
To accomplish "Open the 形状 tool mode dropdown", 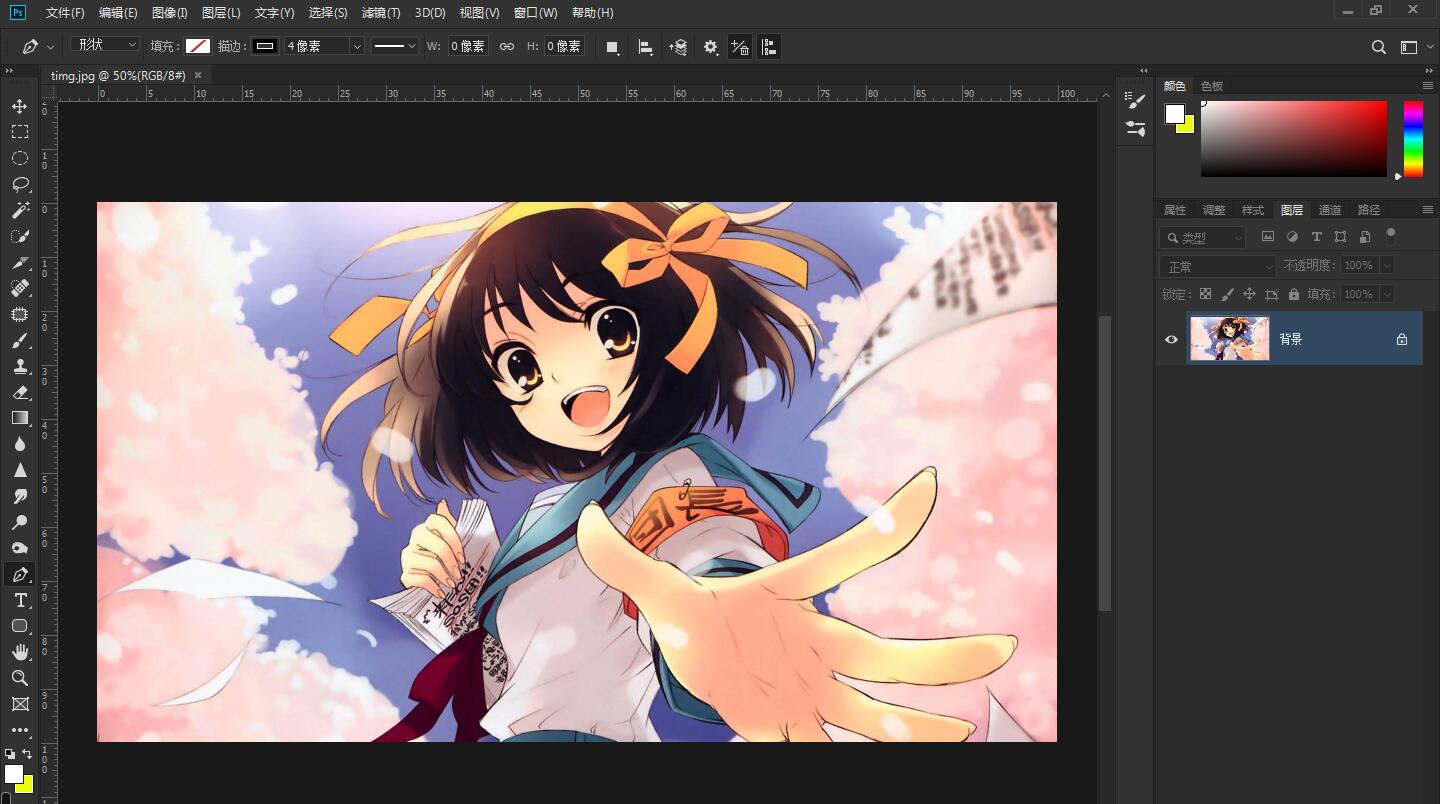I will (105, 45).
